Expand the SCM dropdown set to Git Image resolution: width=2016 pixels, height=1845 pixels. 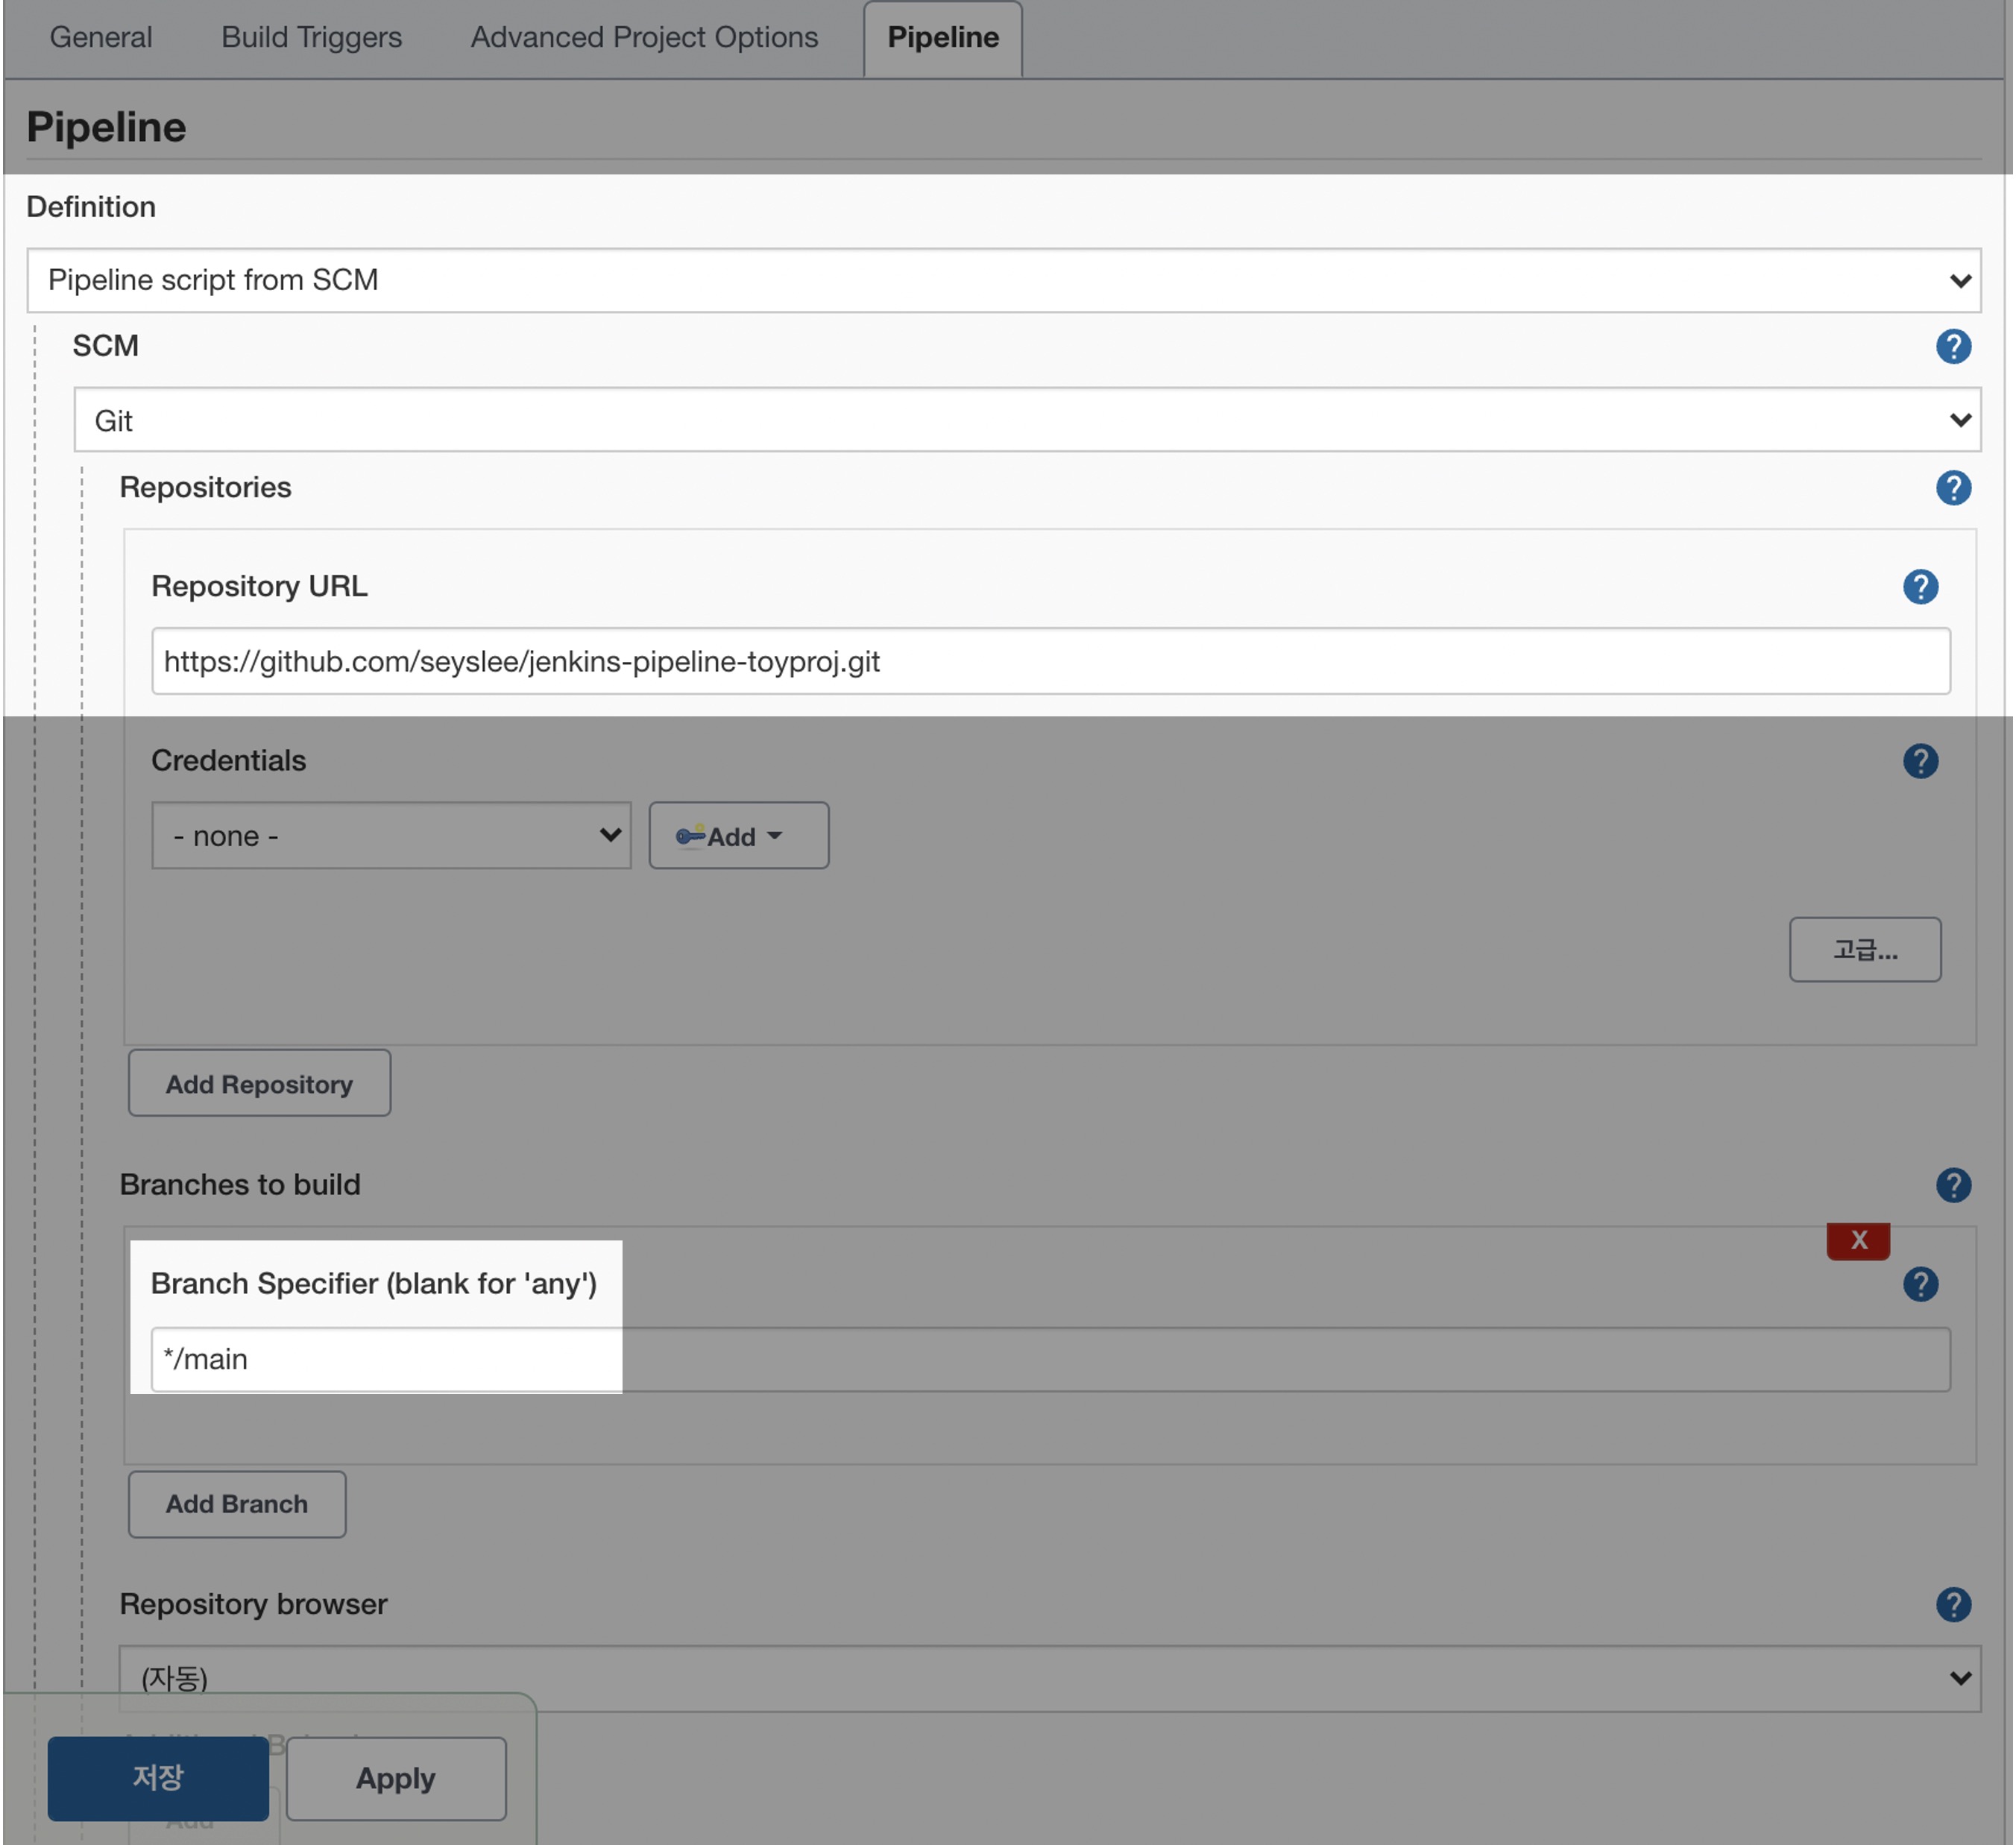[x=1026, y=420]
